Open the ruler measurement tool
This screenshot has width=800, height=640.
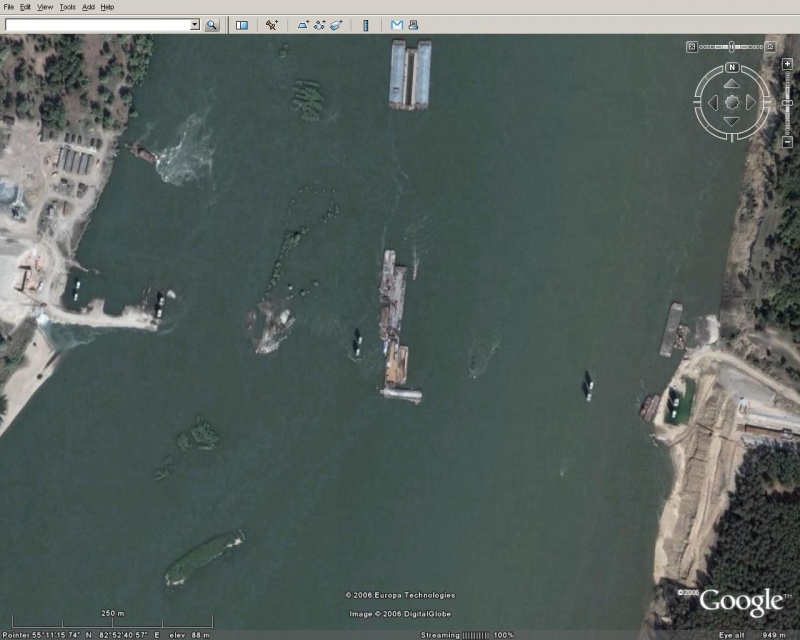point(366,25)
